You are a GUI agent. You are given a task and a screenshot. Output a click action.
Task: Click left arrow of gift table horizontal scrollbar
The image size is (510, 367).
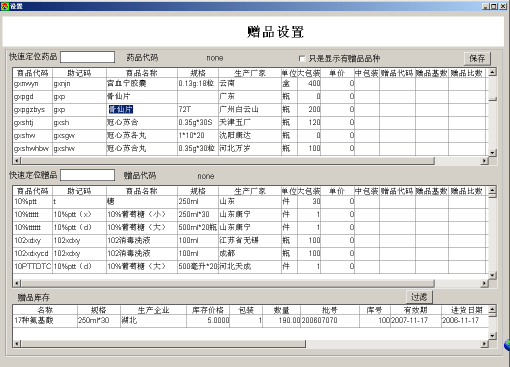point(17,283)
